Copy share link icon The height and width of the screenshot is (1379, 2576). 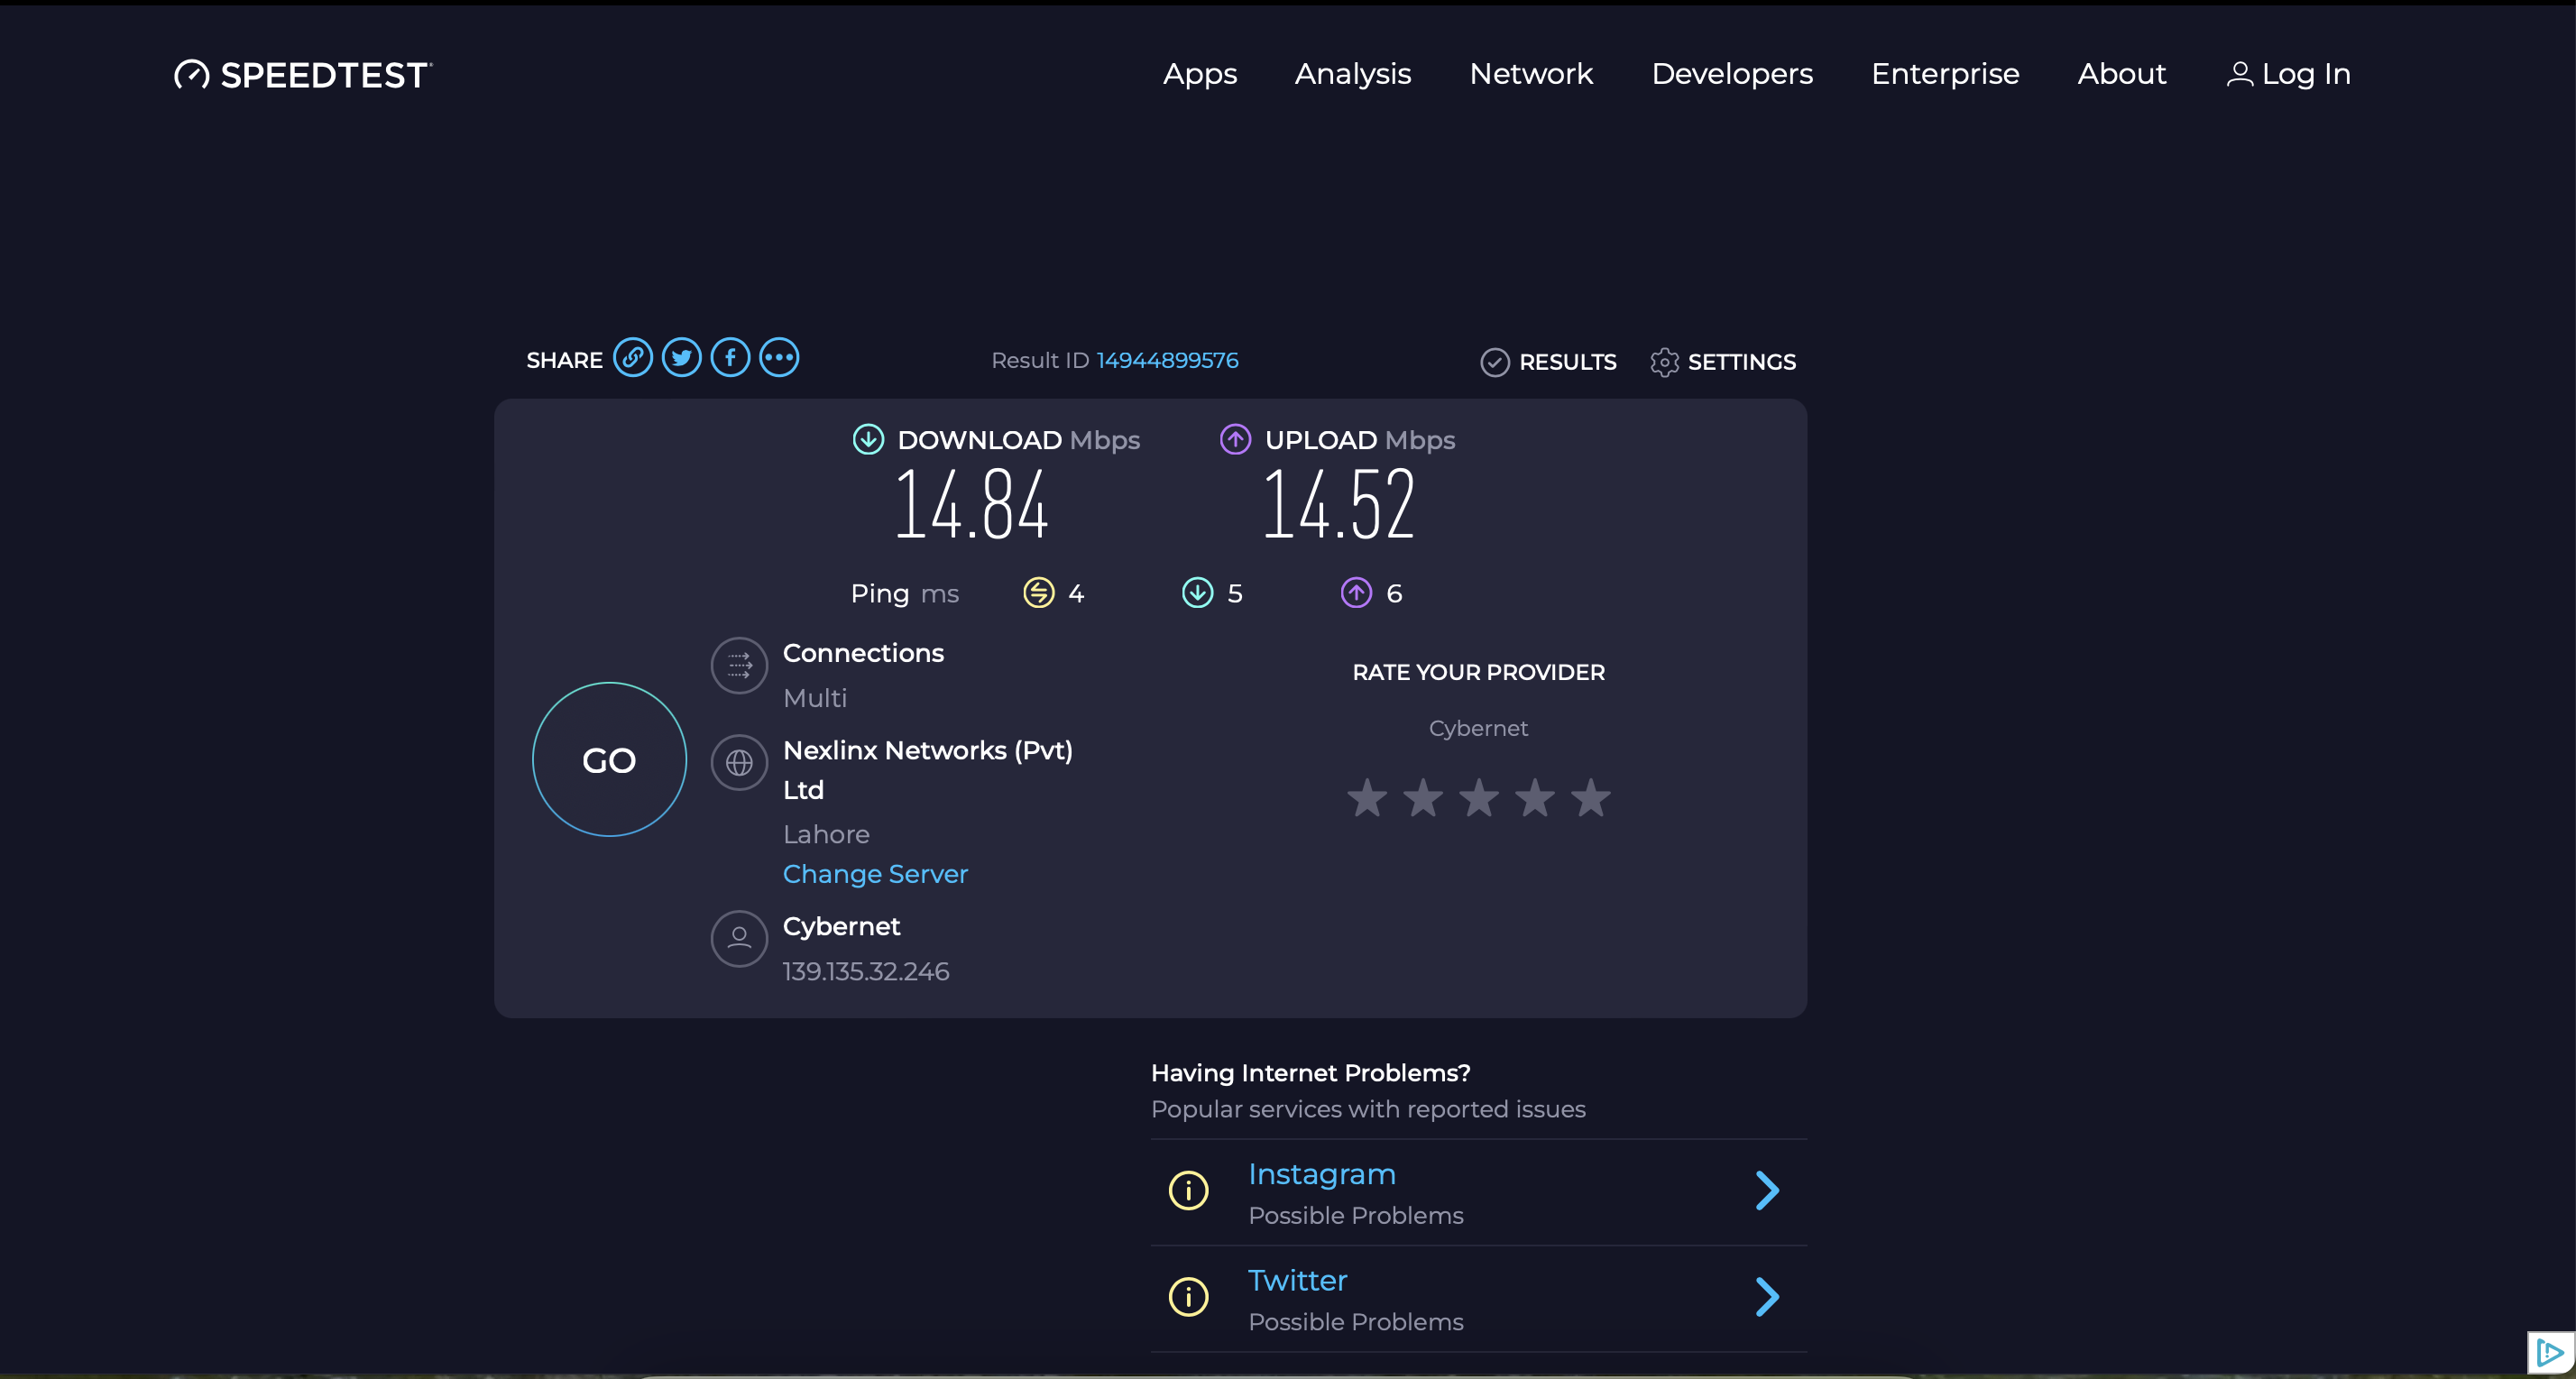[632, 358]
